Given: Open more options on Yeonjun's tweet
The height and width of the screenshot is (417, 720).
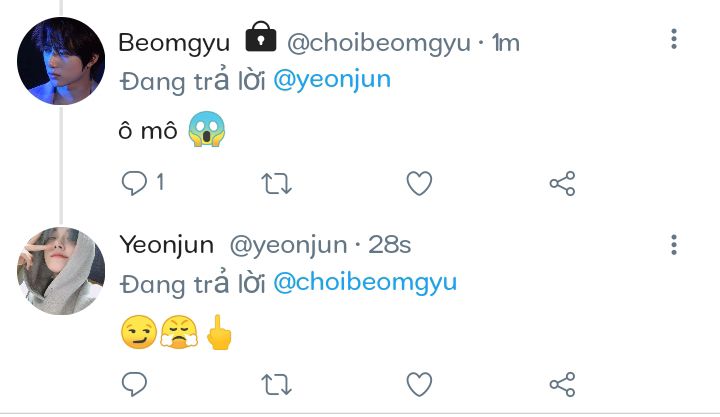Looking at the screenshot, I should 674,244.
